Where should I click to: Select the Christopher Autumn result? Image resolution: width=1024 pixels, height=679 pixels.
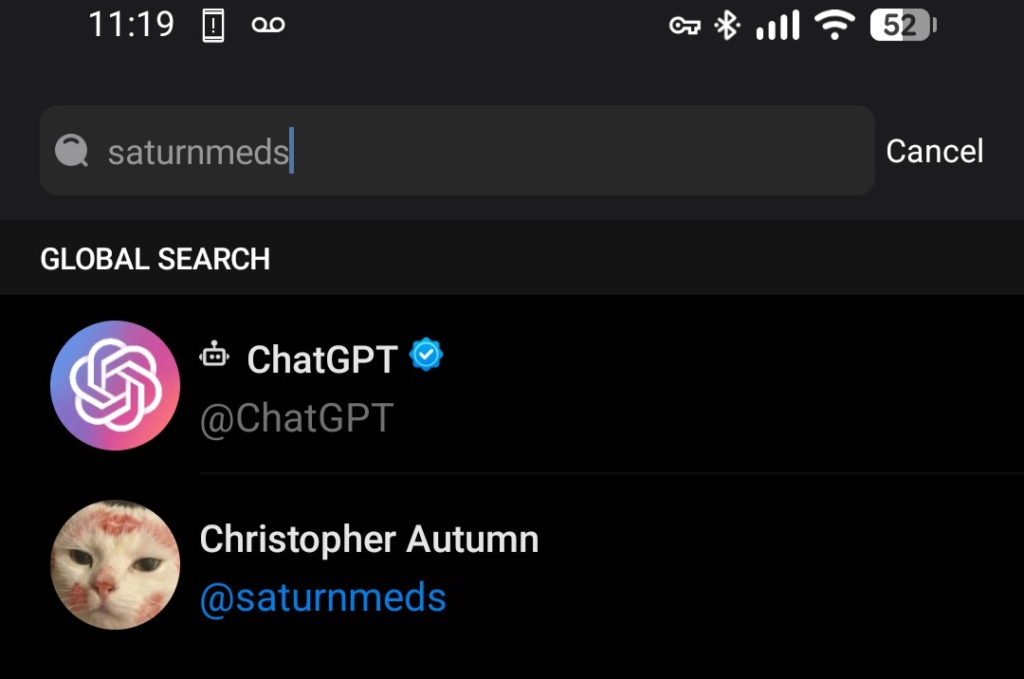pyautogui.click(x=369, y=540)
